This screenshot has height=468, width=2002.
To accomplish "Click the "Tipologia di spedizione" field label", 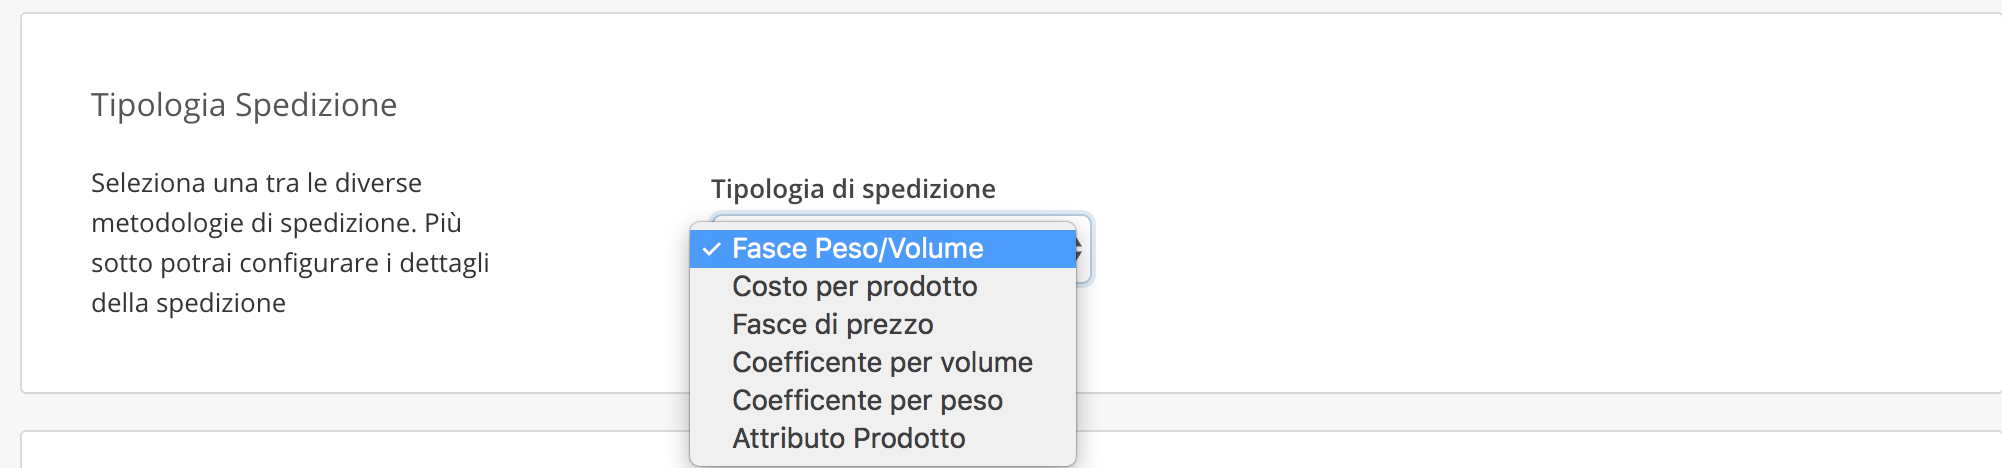I will [853, 189].
